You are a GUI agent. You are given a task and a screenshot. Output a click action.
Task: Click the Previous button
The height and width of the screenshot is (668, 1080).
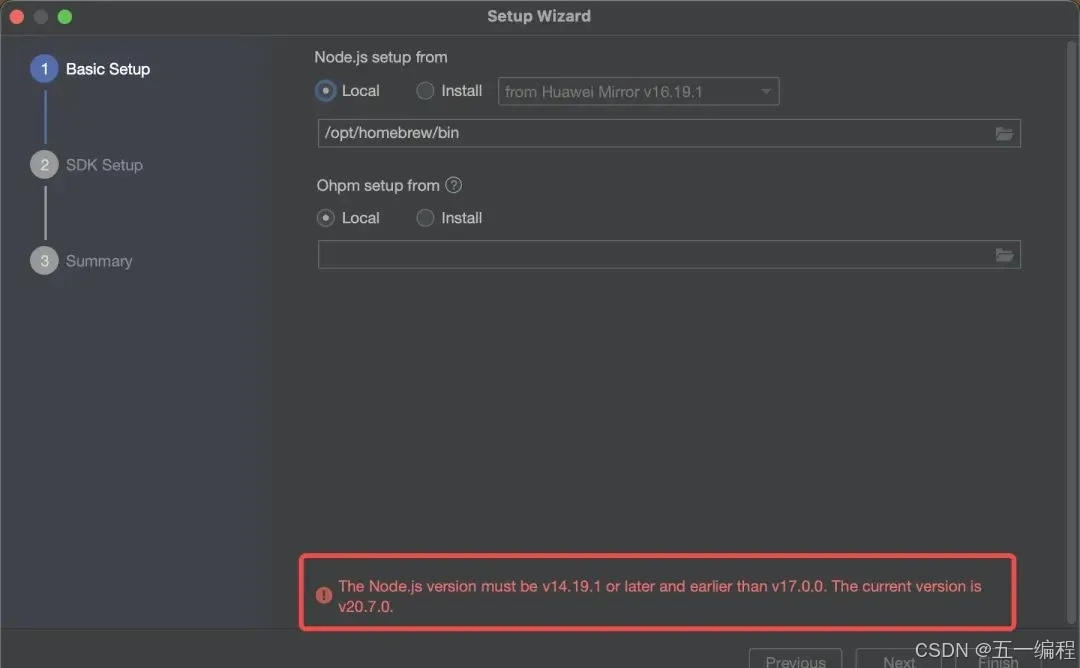(796, 659)
